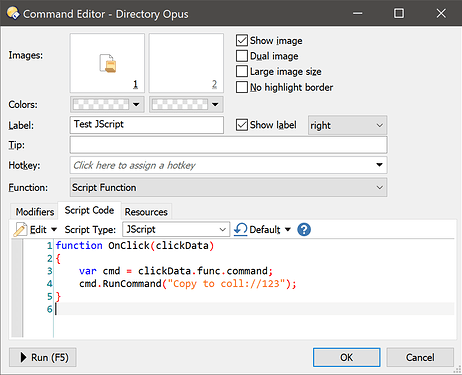This screenshot has height=375, width=462.
Task: Open the label position dropdown showing right
Action: coord(347,125)
